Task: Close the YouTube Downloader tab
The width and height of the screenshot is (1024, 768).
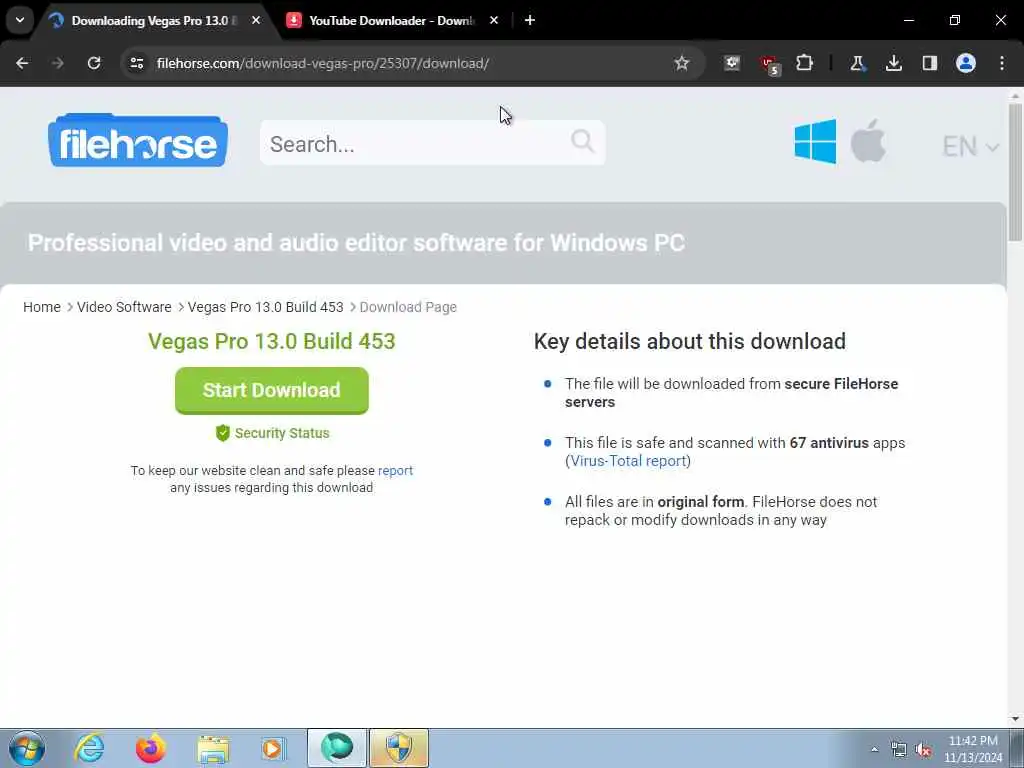Action: coord(494,20)
